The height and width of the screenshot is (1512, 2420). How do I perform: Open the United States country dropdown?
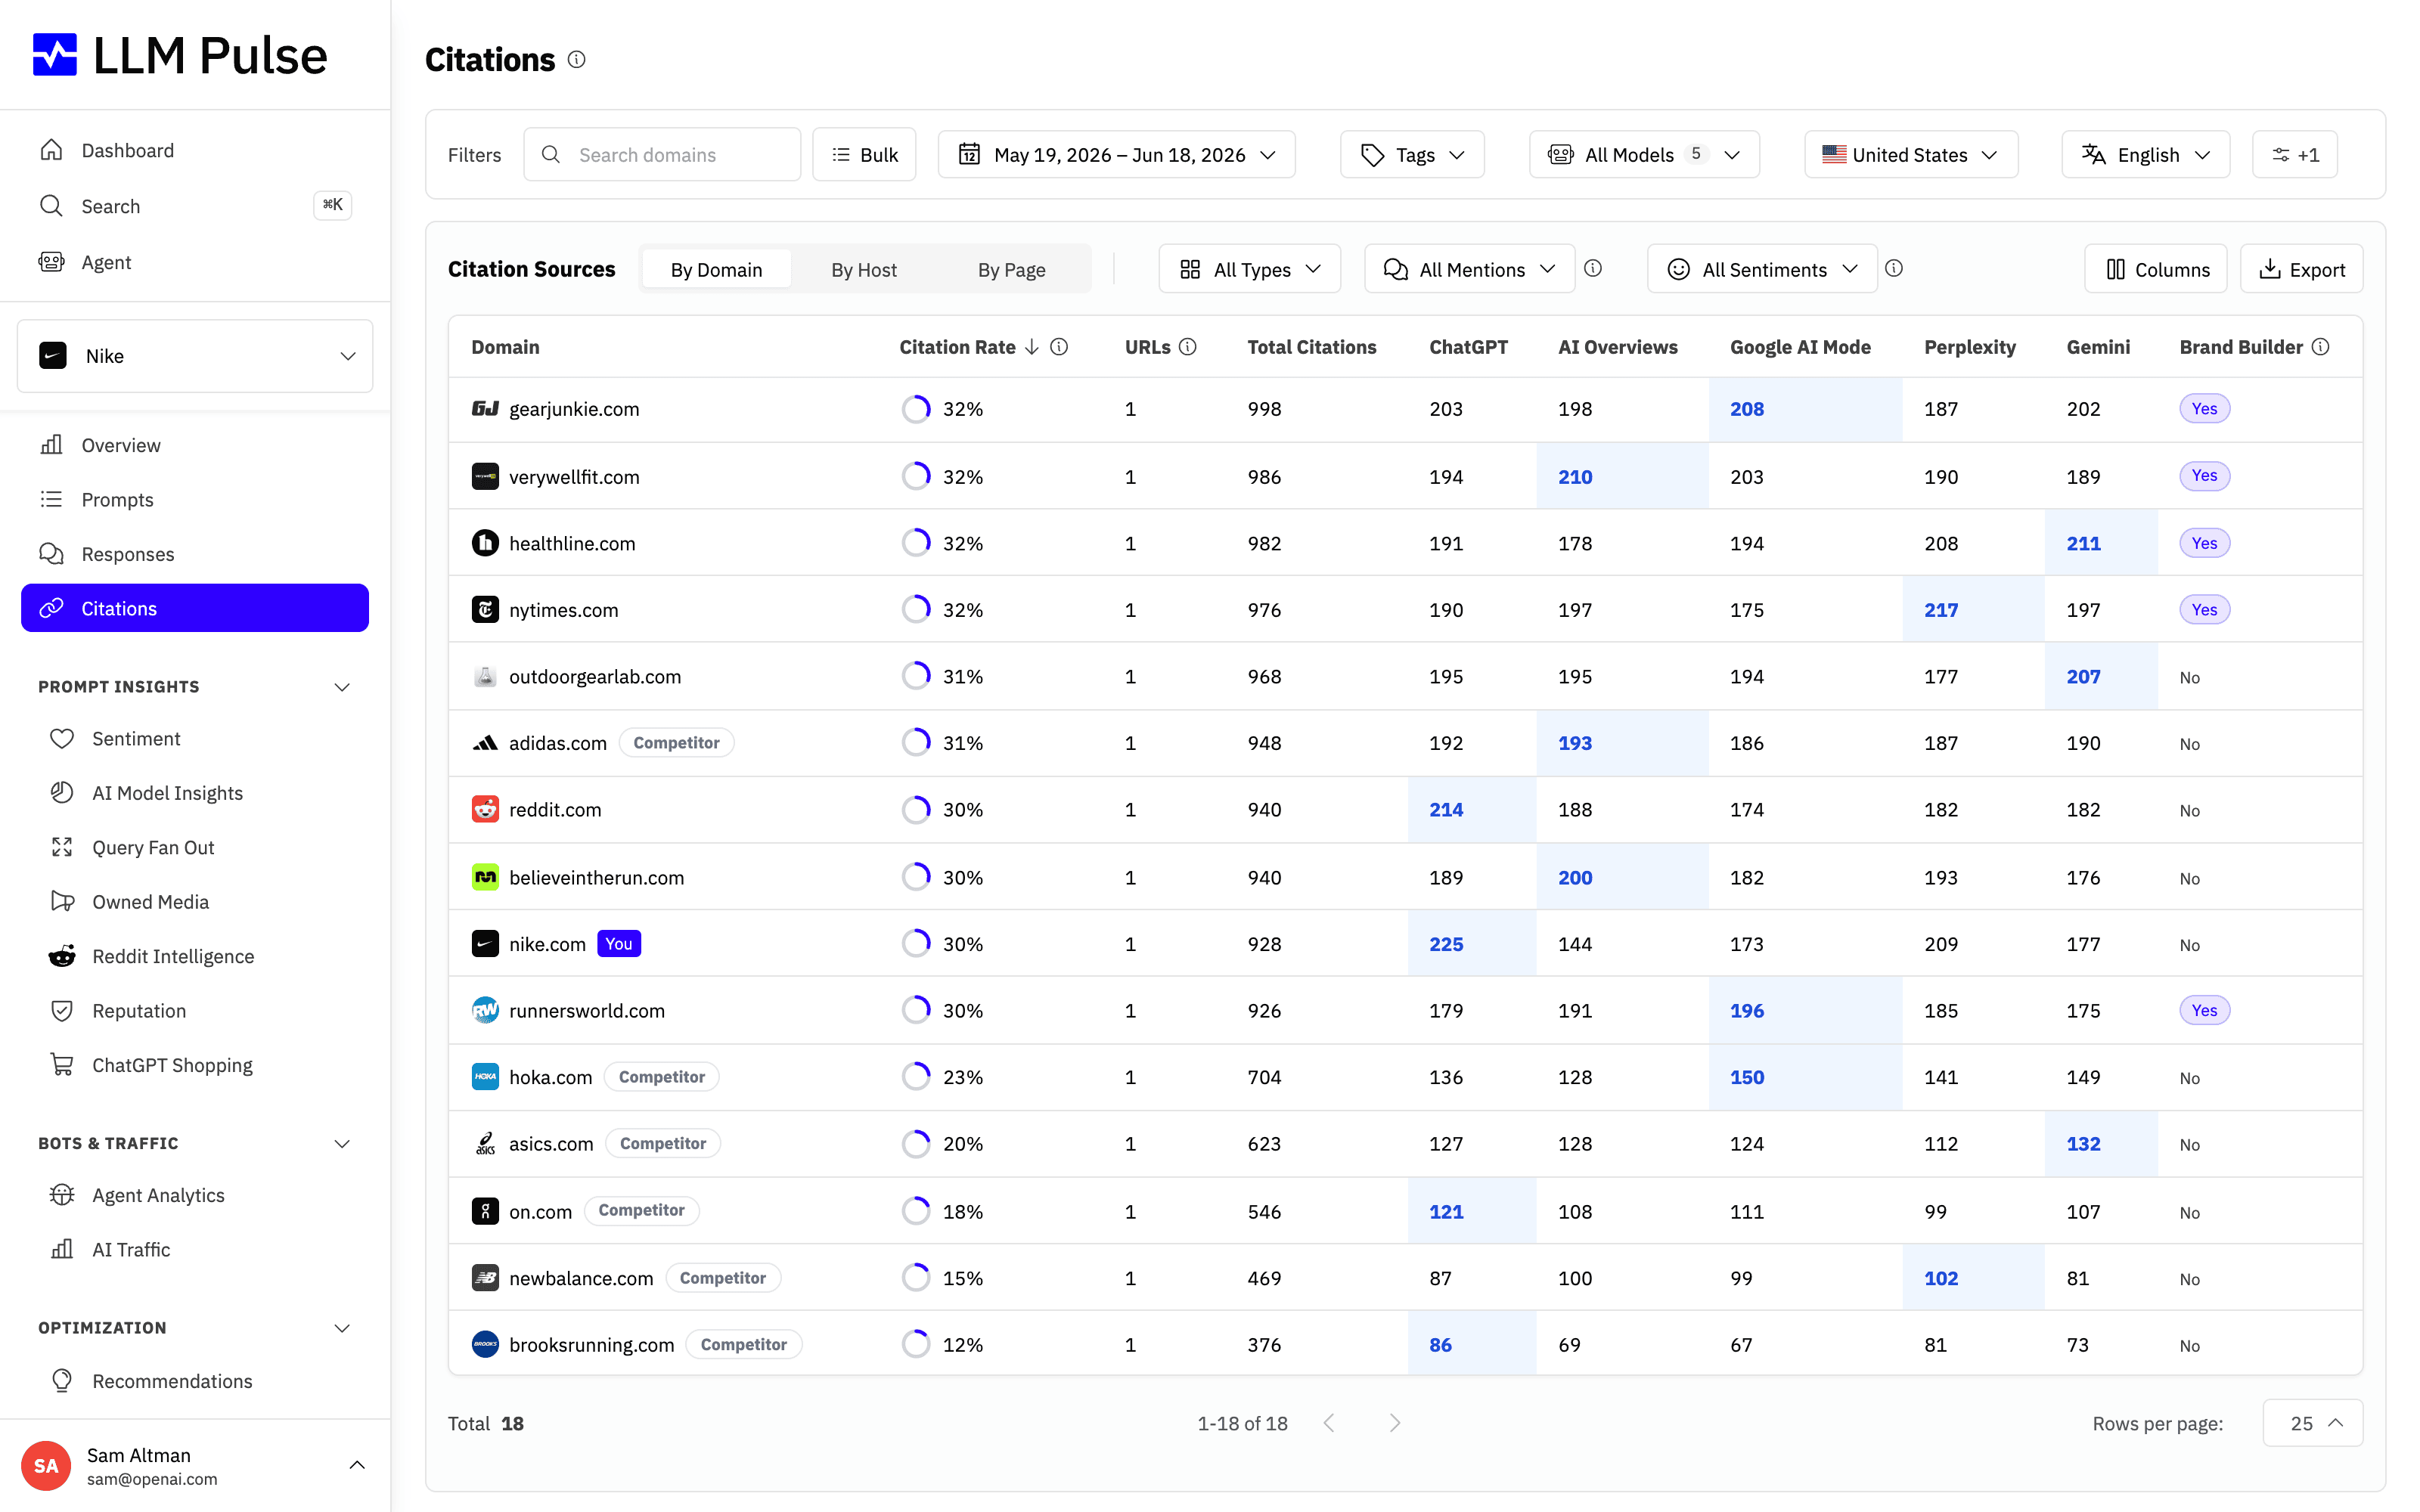1911,155
